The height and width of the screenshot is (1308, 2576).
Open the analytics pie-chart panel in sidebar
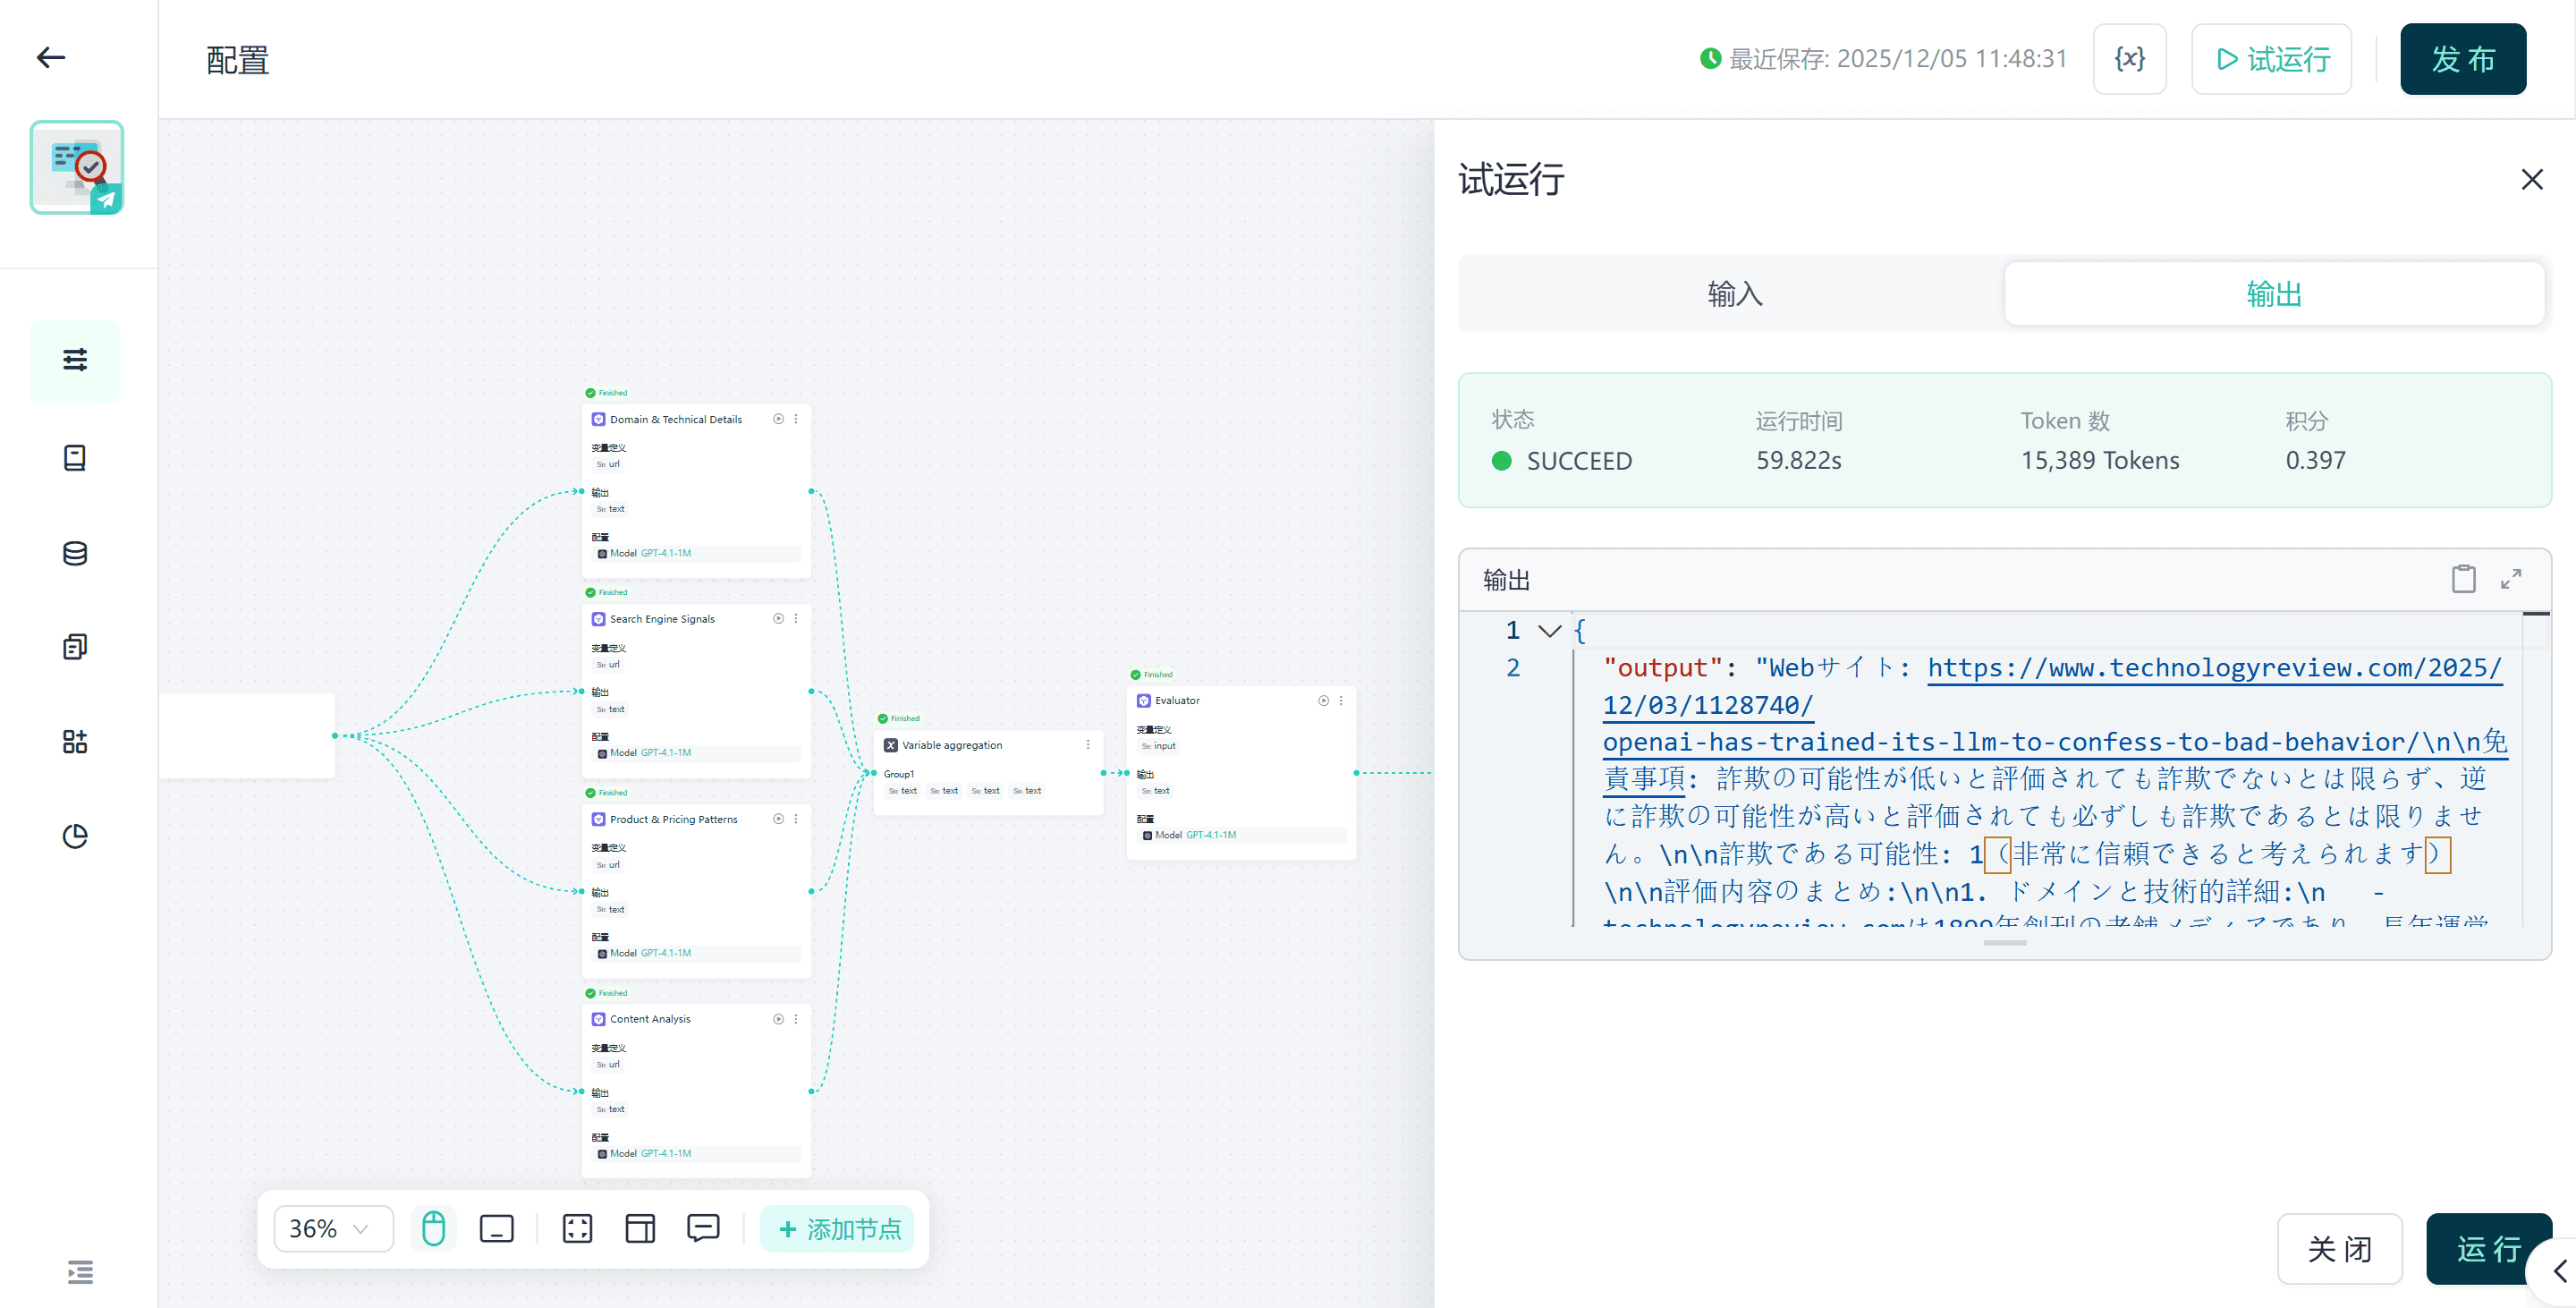click(x=75, y=836)
